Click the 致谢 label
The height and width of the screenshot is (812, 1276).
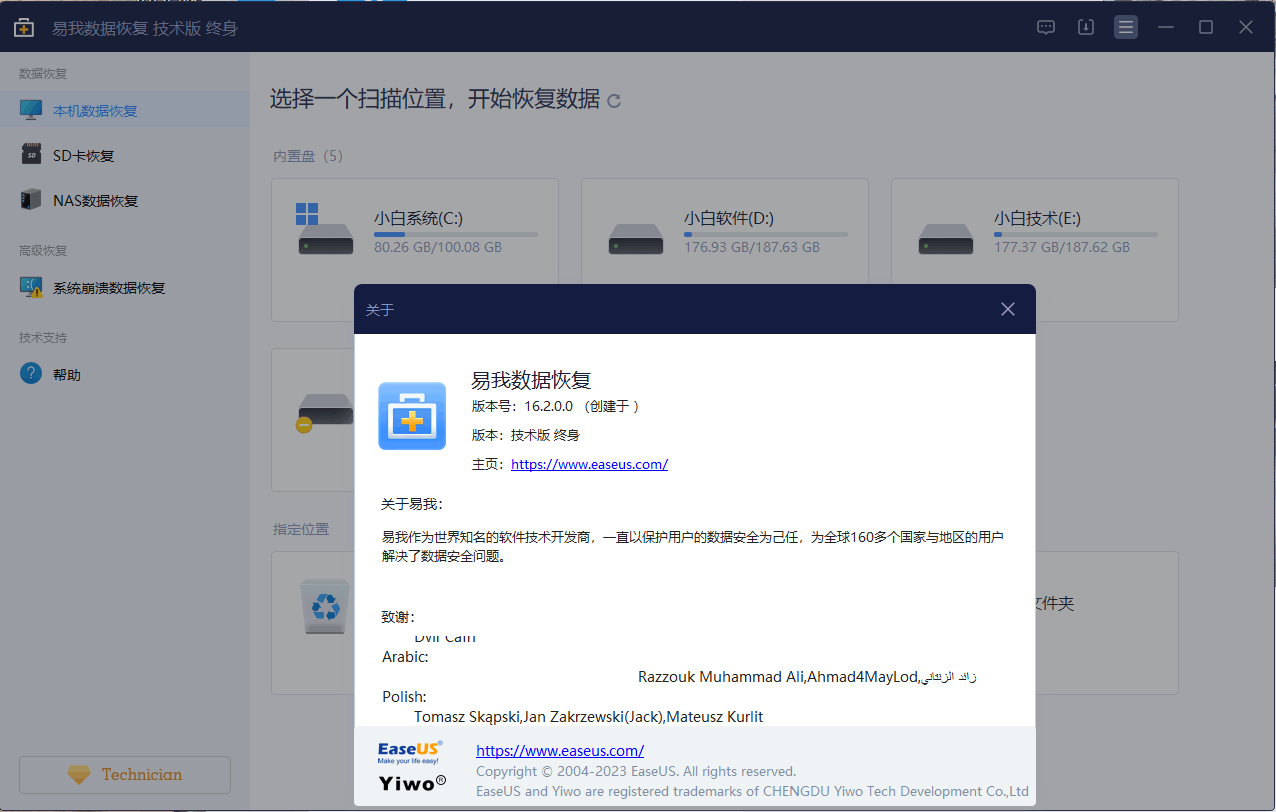tap(398, 617)
